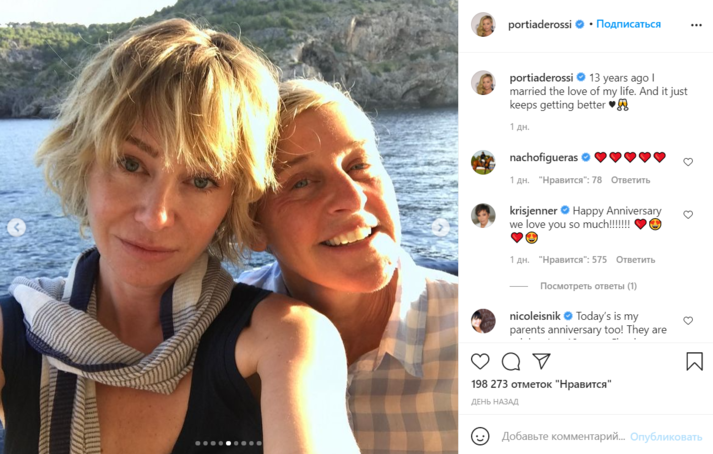Select the carousel pagination dots
The height and width of the screenshot is (454, 713).
coord(229,443)
